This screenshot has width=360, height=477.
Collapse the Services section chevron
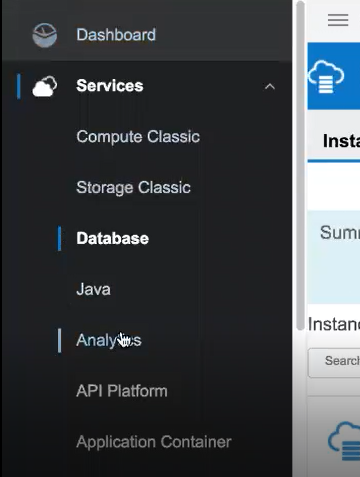pyautogui.click(x=270, y=87)
